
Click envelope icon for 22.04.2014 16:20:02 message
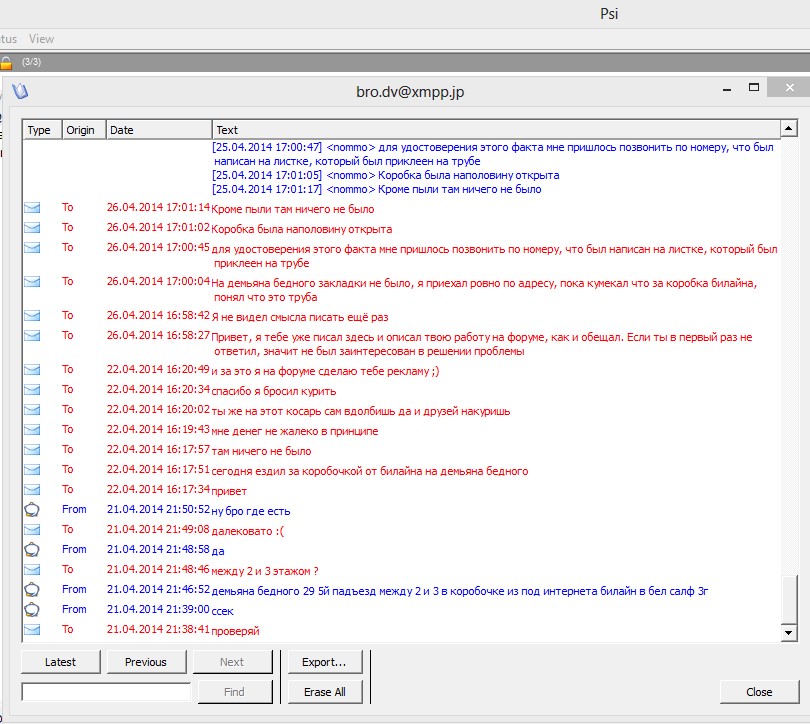32,410
